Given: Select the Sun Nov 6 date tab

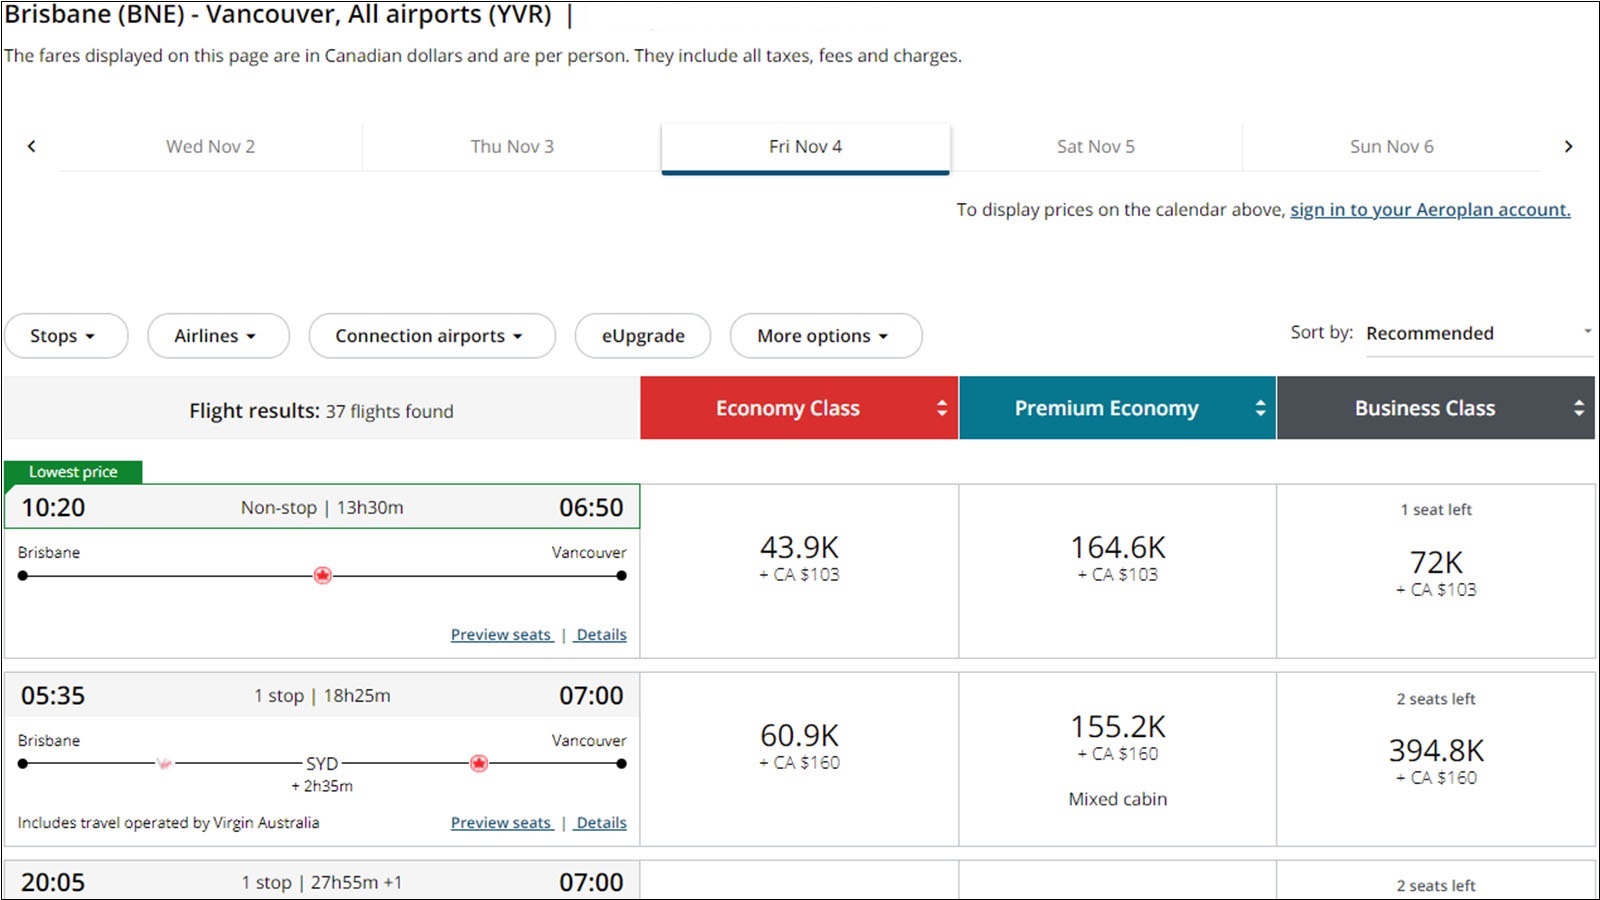Looking at the screenshot, I should 1392,146.
